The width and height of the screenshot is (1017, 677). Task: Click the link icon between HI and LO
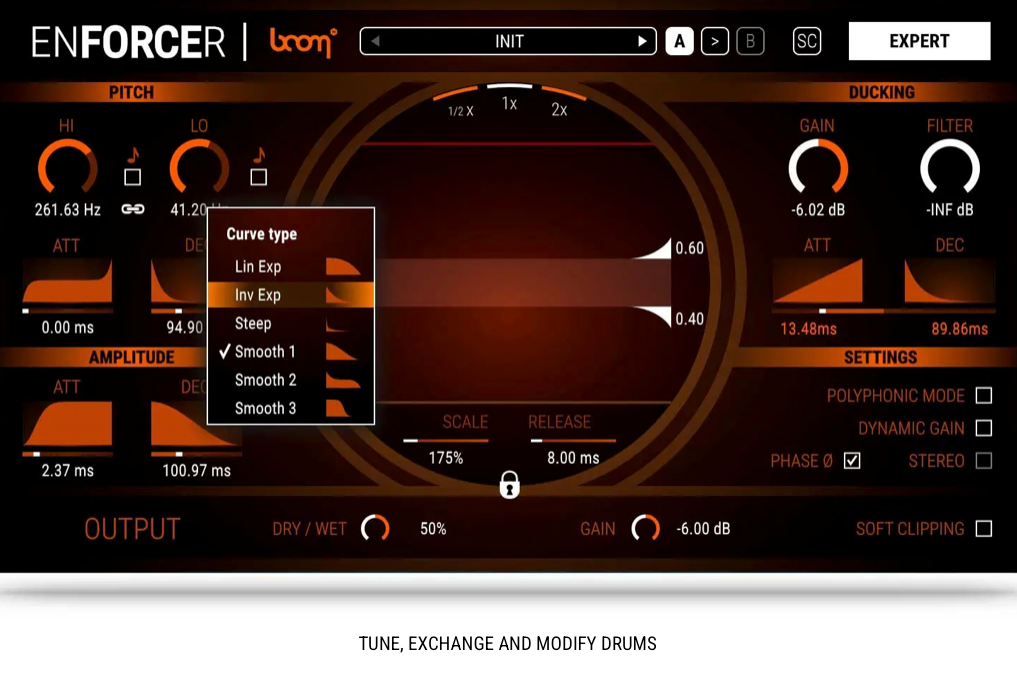tap(132, 209)
